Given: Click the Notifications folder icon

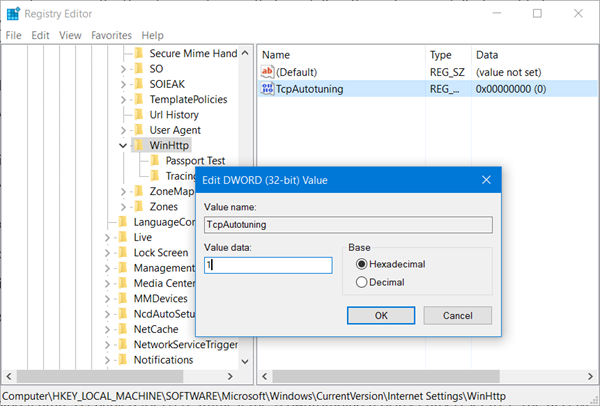Looking at the screenshot, I should pyautogui.click(x=122, y=360).
